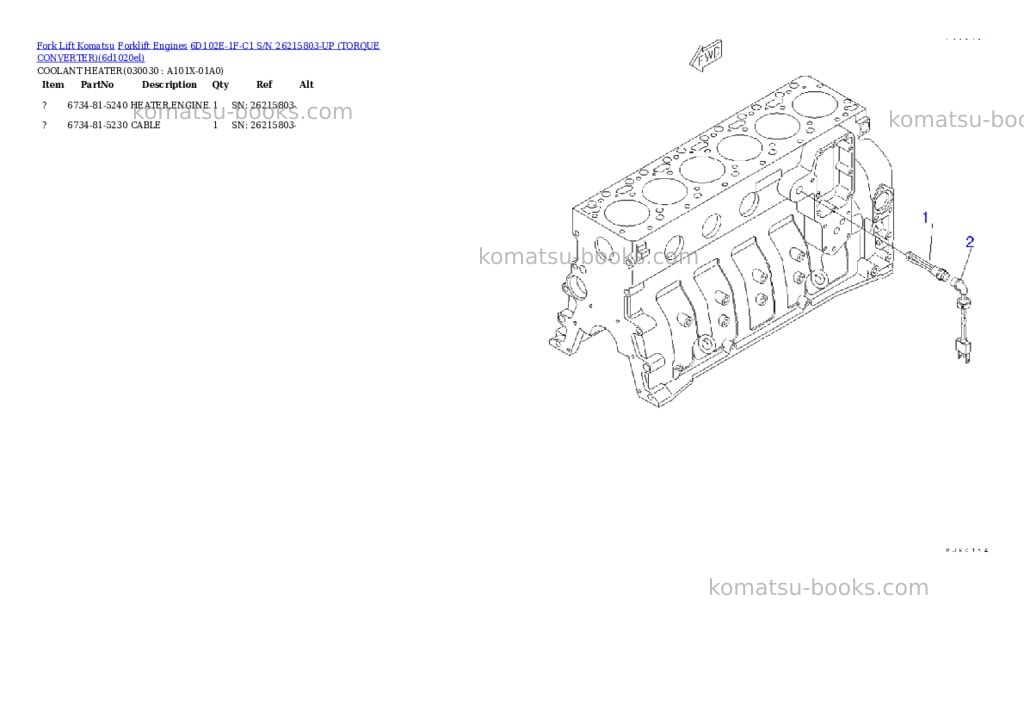The width and height of the screenshot is (1024, 725).
Task: Click callout number 2 in the diagram
Action: [970, 242]
